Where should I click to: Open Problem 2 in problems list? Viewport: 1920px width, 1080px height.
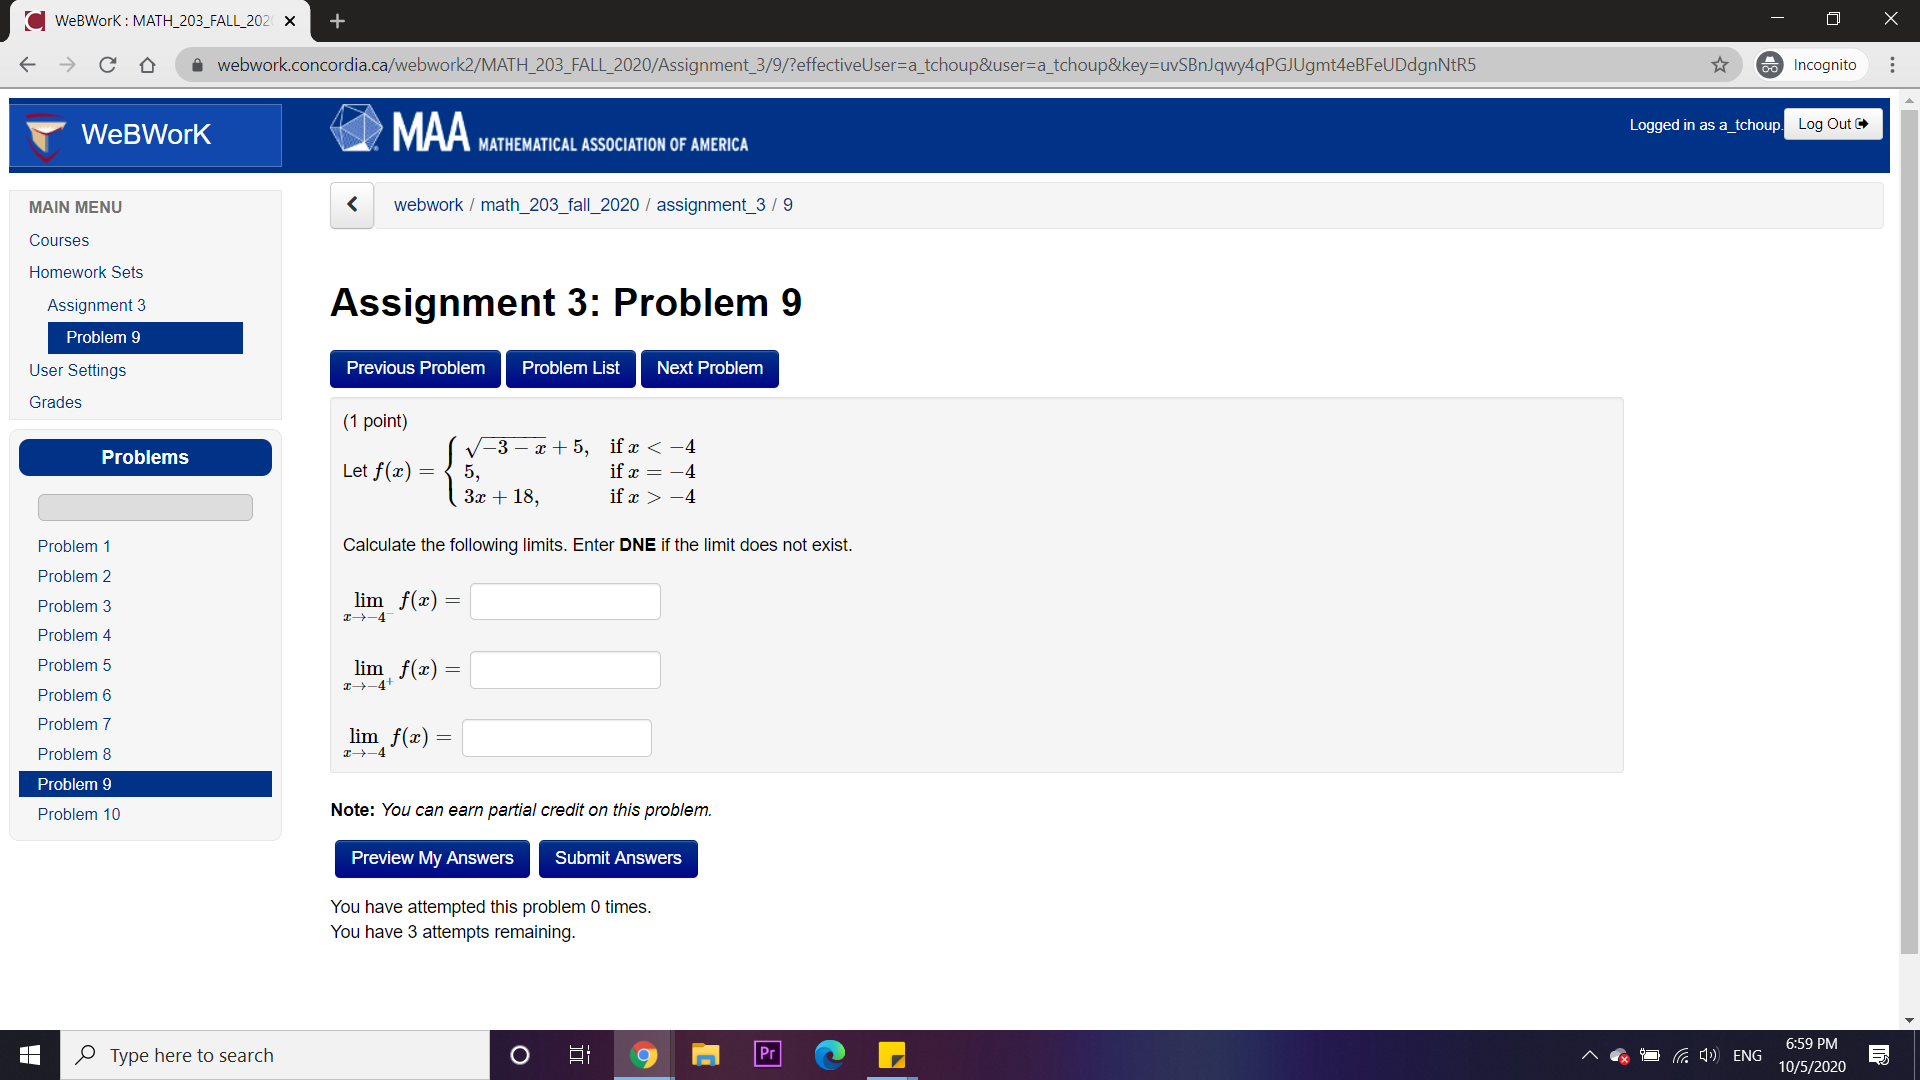click(x=75, y=576)
